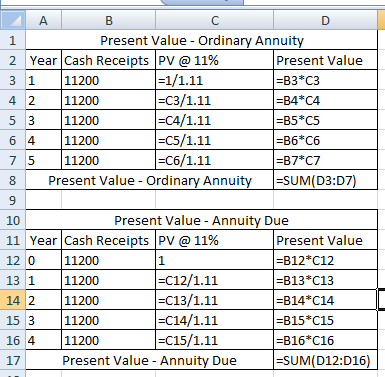Click title cell 'Present Value - Ordinary Annuity' in row 1
385x377 pixels.
click(x=202, y=40)
